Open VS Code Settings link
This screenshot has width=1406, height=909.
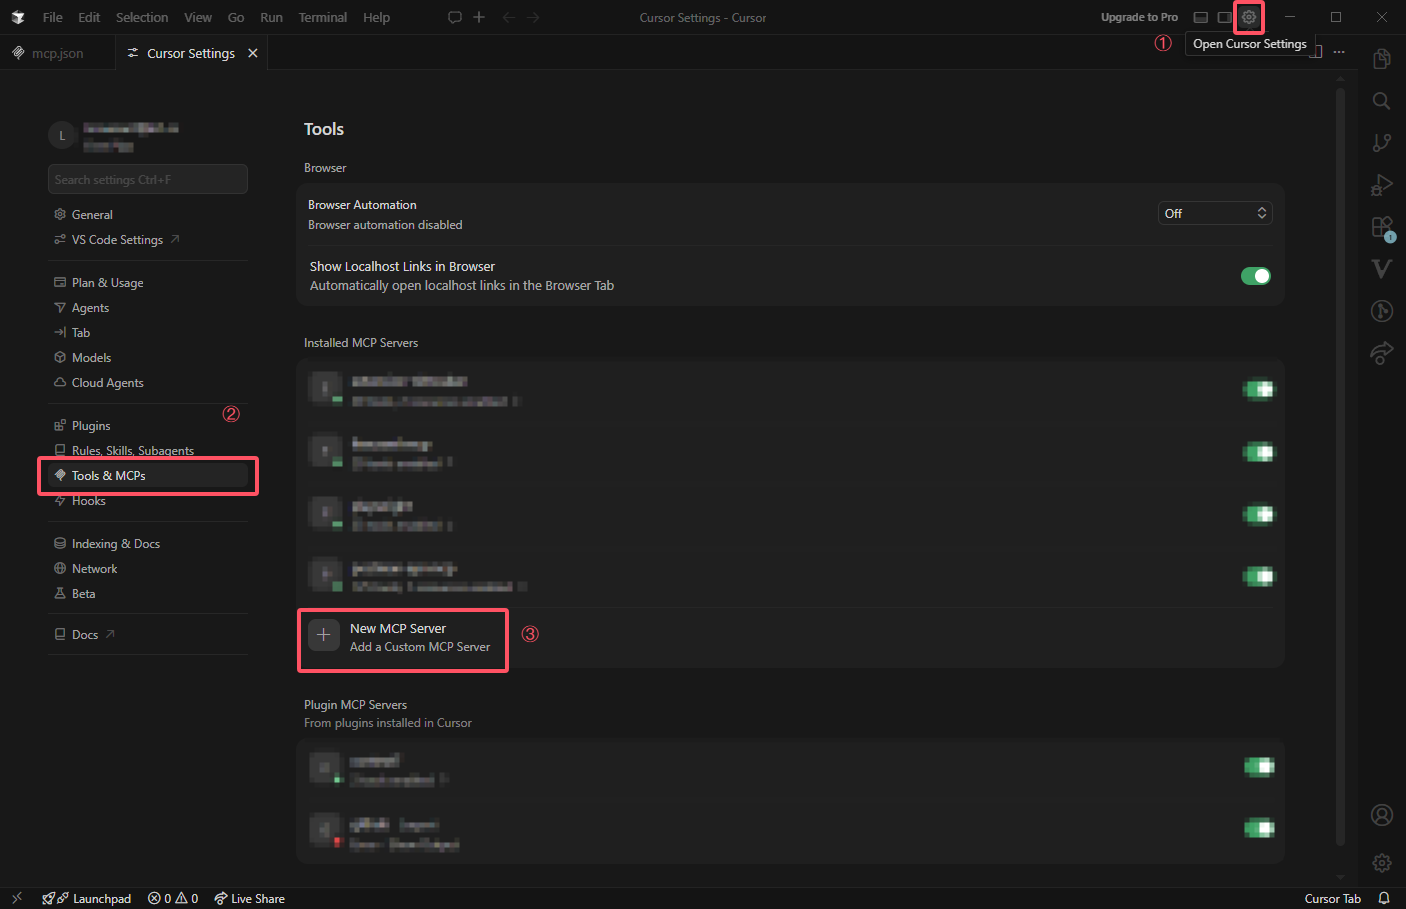(x=117, y=240)
